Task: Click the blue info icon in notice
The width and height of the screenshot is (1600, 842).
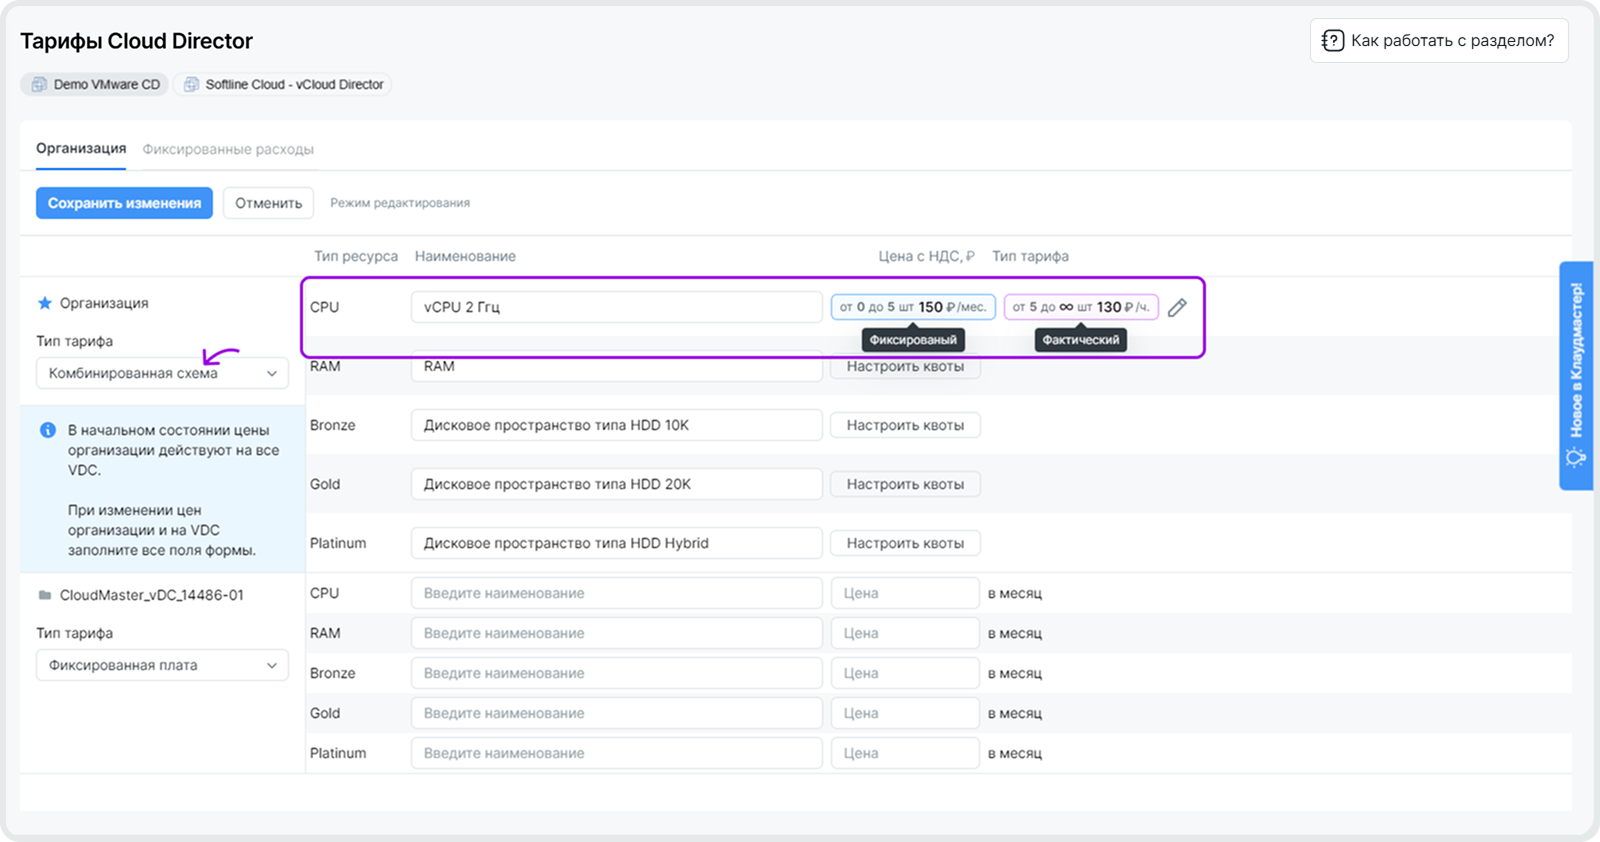Action: click(47, 430)
